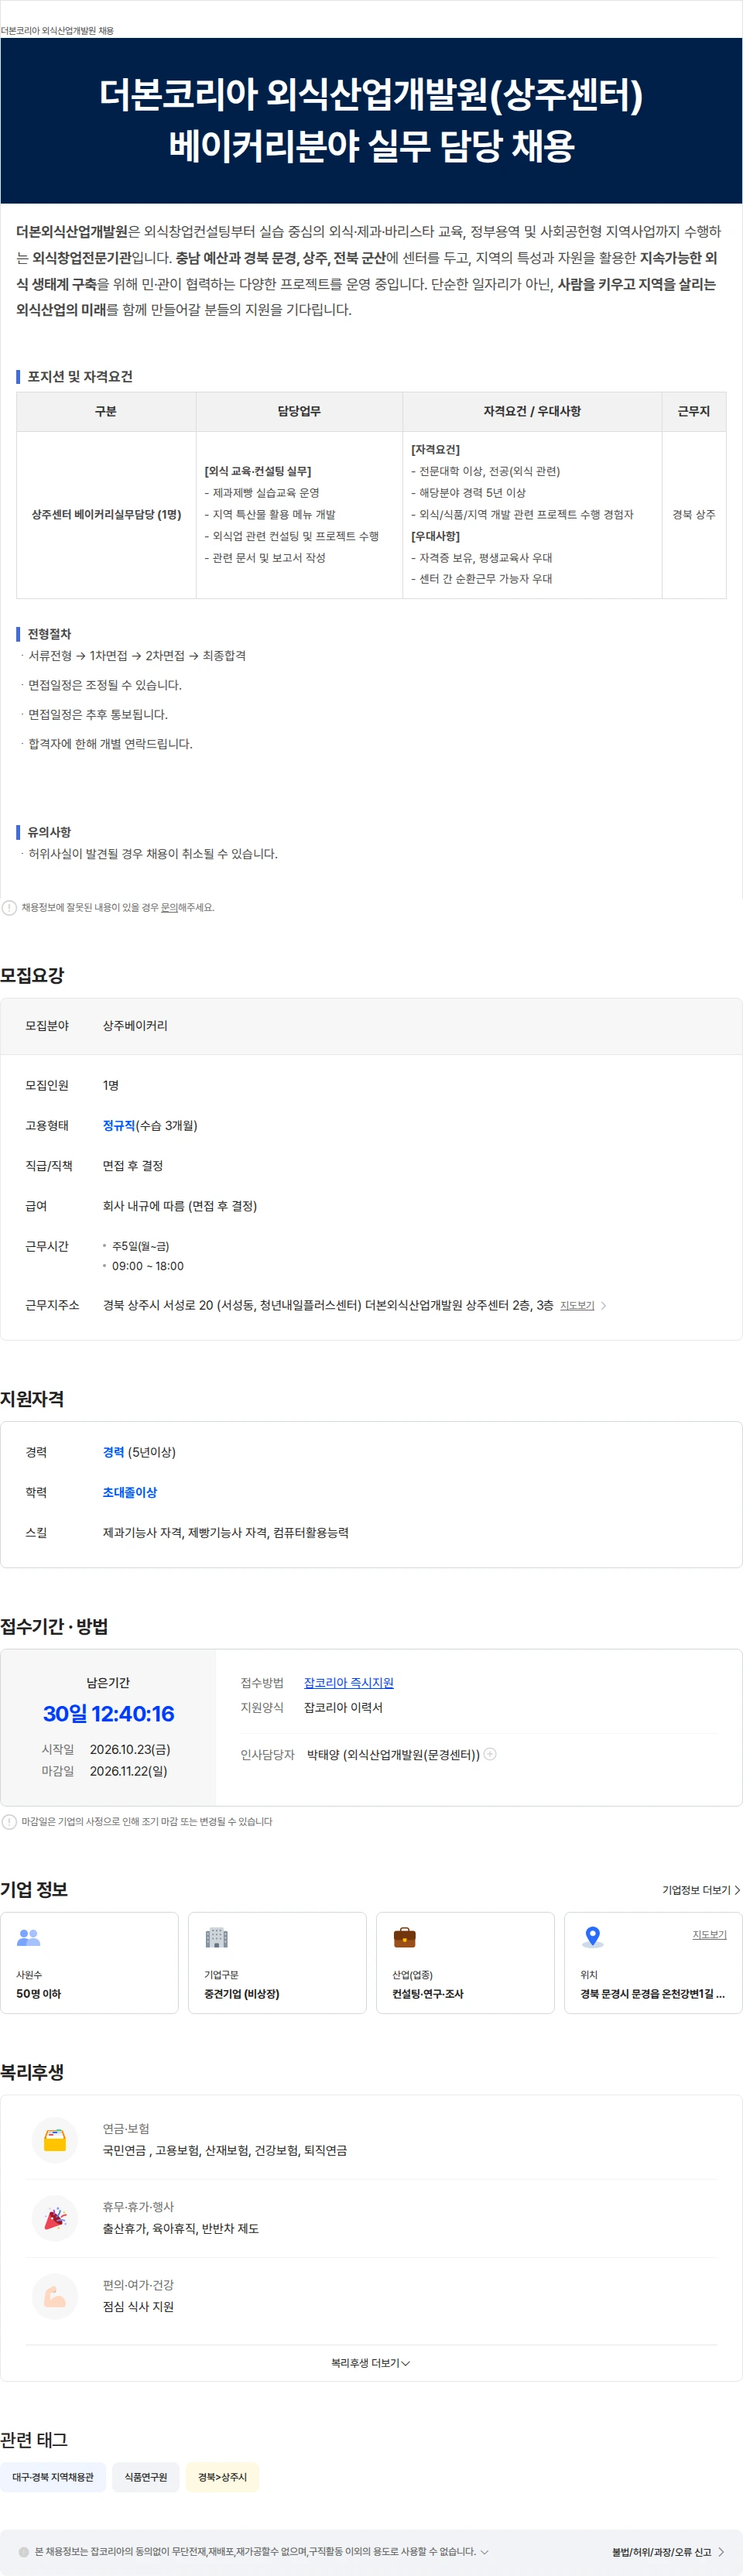Click 잡코리아 즉시지원 link
The height and width of the screenshot is (2576, 743).
(x=348, y=1683)
